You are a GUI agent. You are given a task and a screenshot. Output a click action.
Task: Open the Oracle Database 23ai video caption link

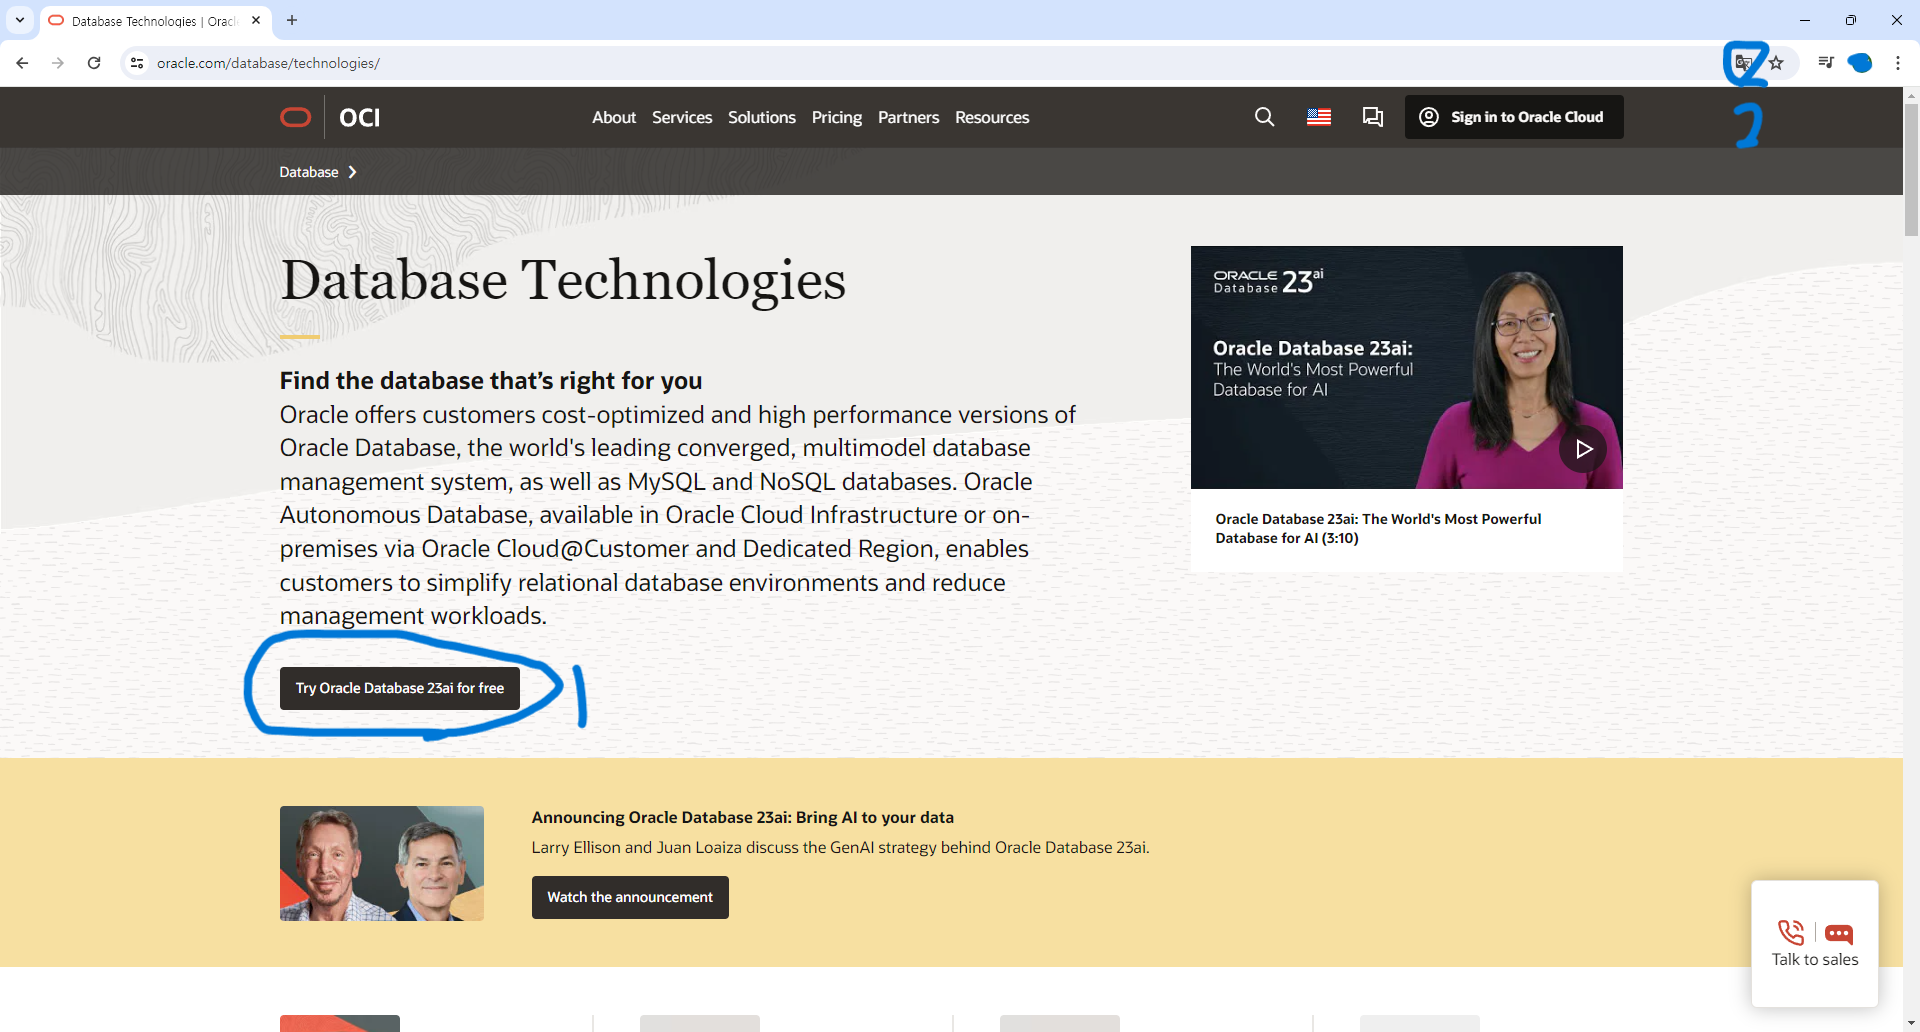pyautogui.click(x=1378, y=528)
